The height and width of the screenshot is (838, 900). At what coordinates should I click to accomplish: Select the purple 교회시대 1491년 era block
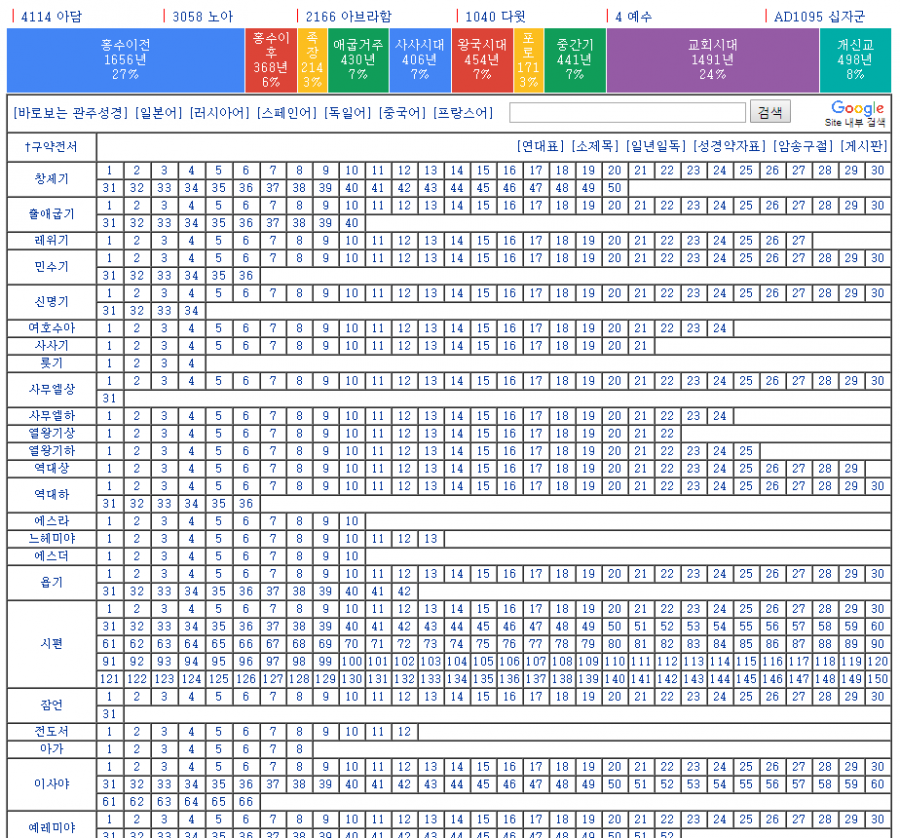(x=713, y=60)
